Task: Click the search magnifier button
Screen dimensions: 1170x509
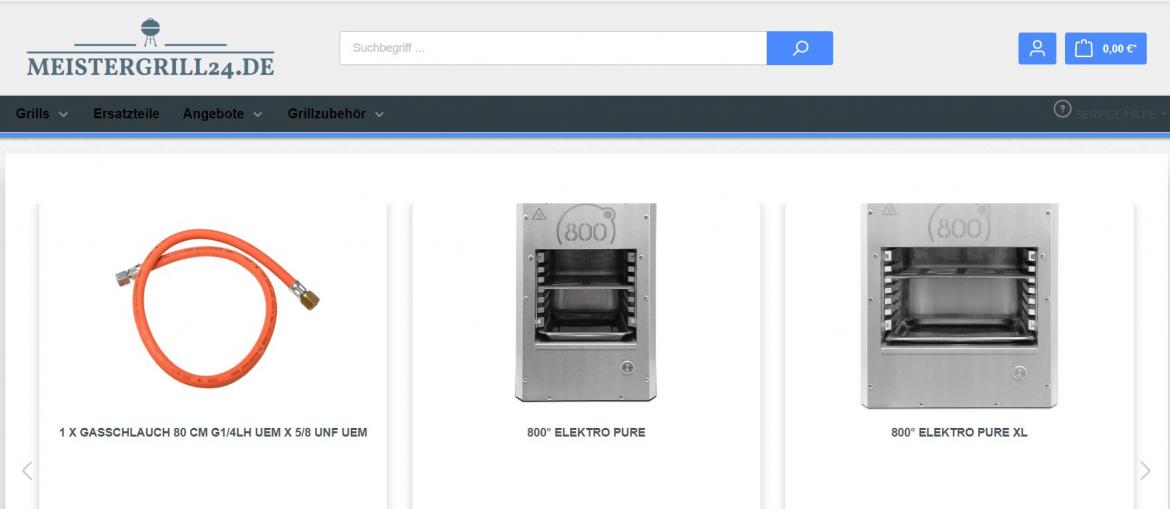Action: point(800,48)
